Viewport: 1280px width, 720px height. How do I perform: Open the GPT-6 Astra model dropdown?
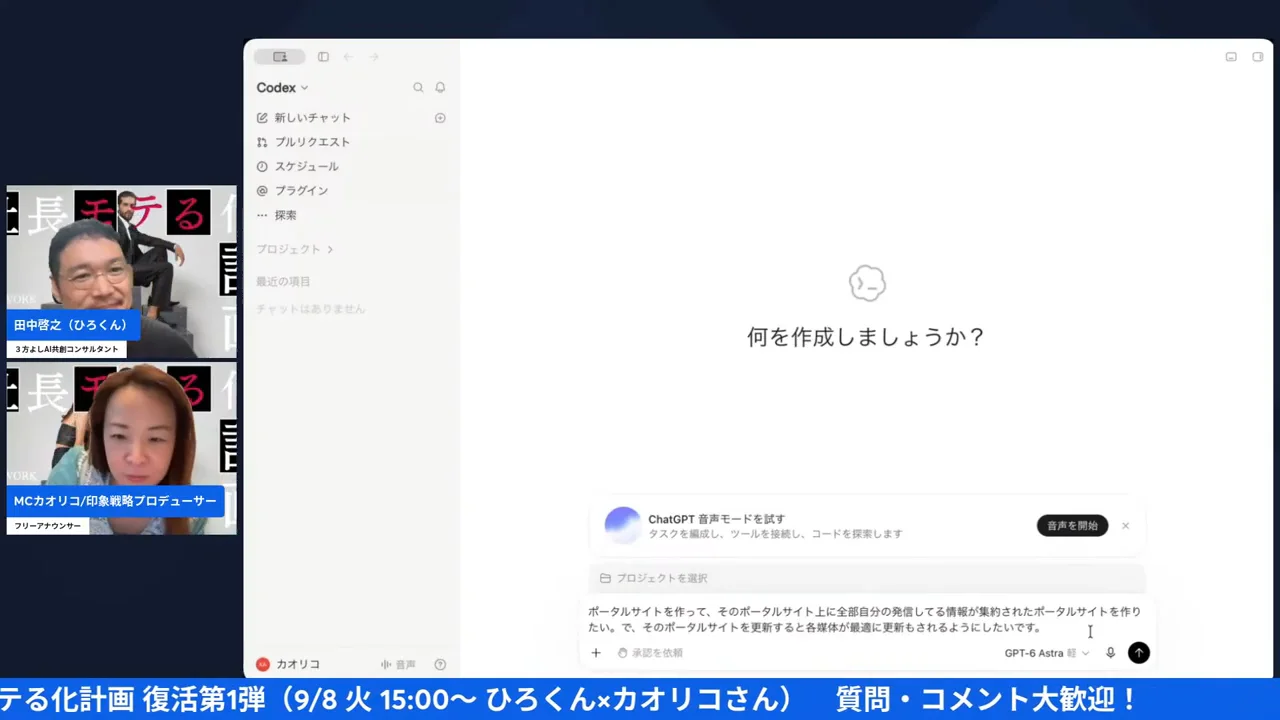tap(1047, 653)
